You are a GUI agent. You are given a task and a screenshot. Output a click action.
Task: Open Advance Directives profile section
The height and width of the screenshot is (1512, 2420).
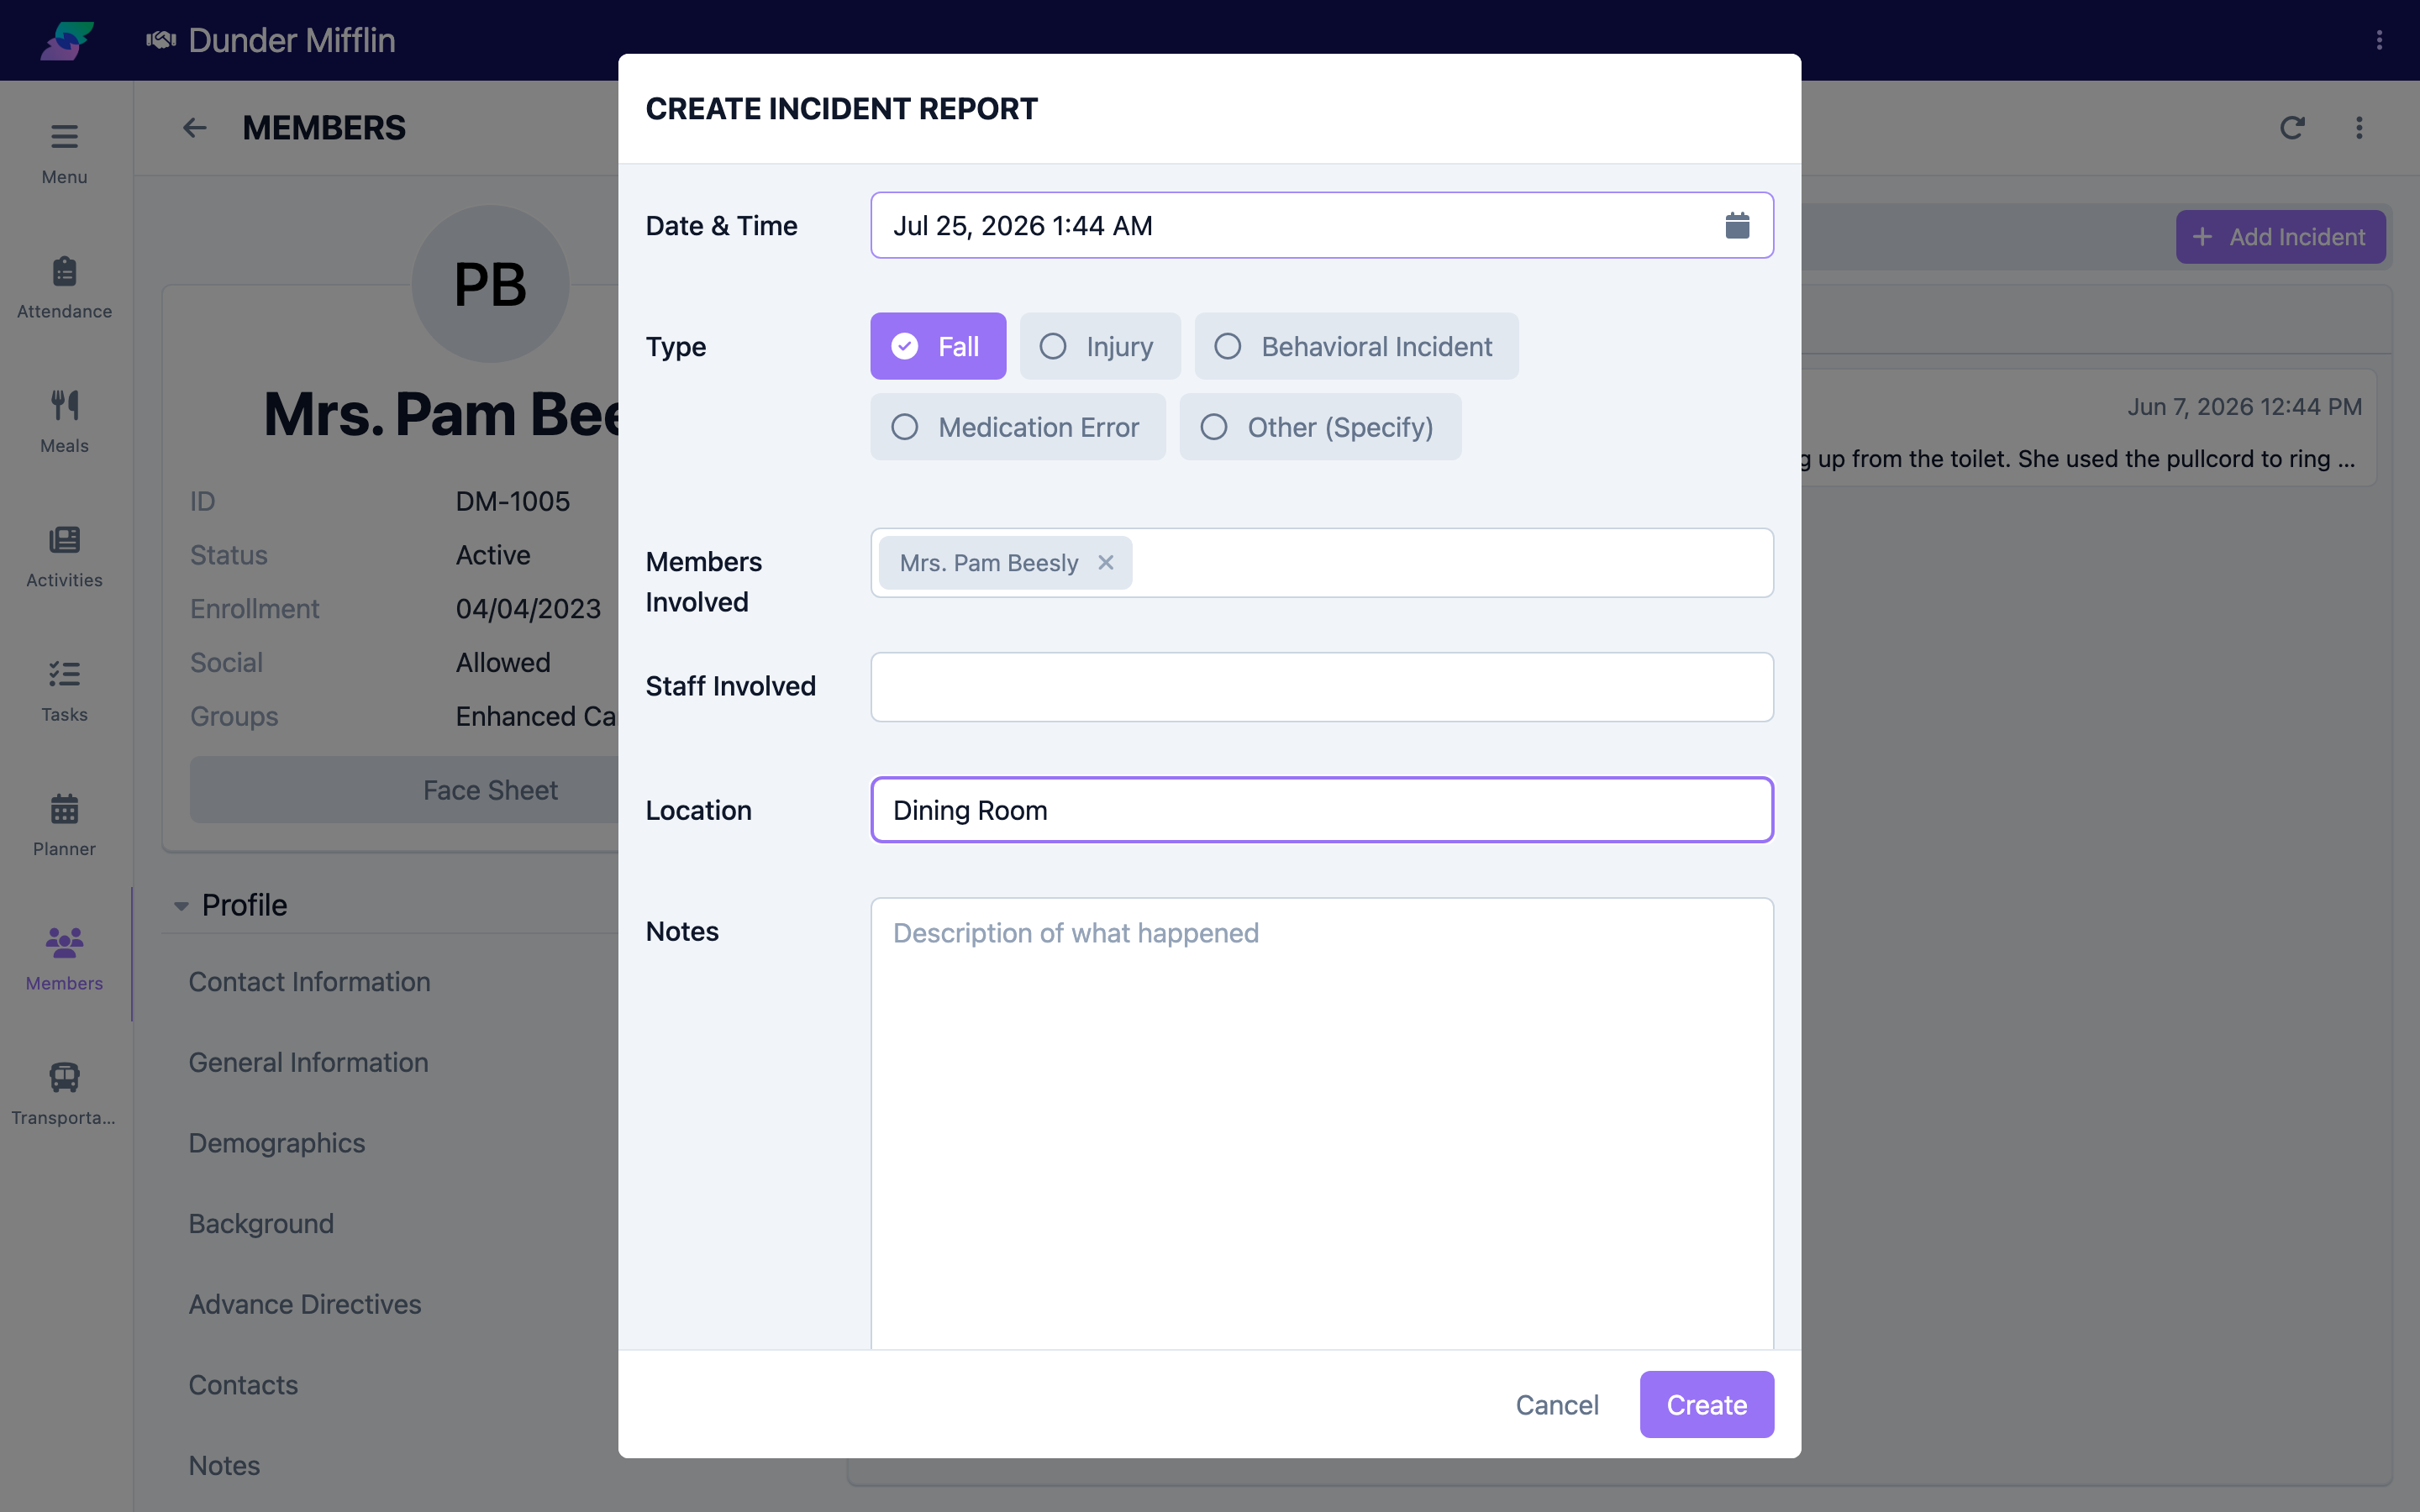tap(305, 1304)
